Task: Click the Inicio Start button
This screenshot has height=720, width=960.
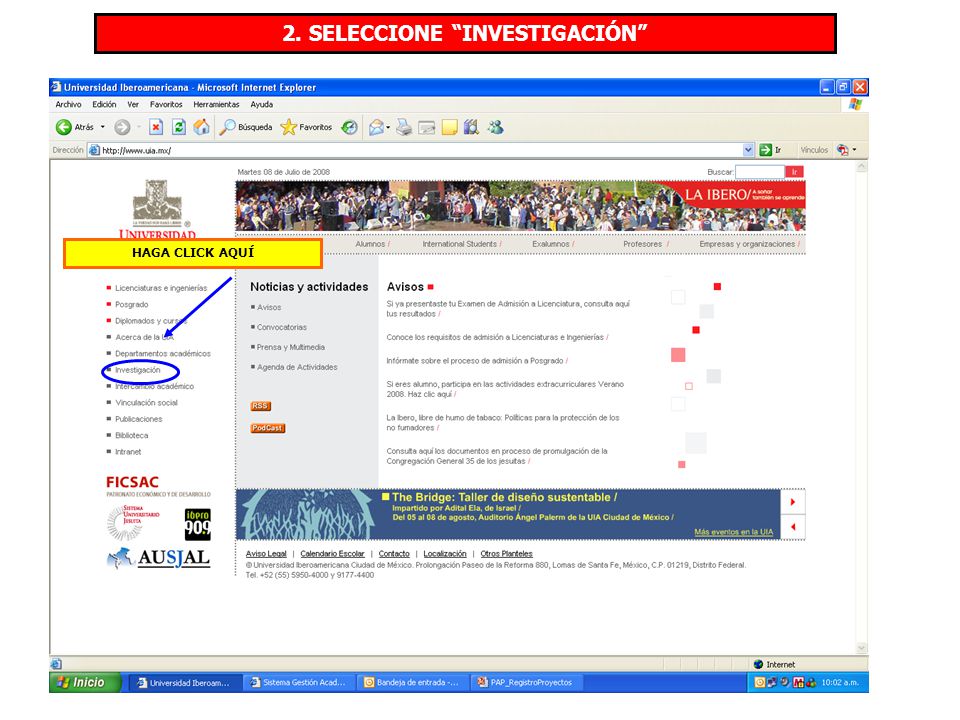Action: tap(85, 683)
